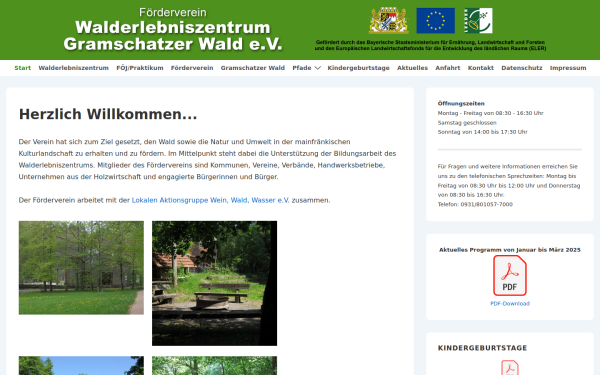600x375 pixels.
Task: Open the Aktuelles menu item
Action: pos(412,68)
